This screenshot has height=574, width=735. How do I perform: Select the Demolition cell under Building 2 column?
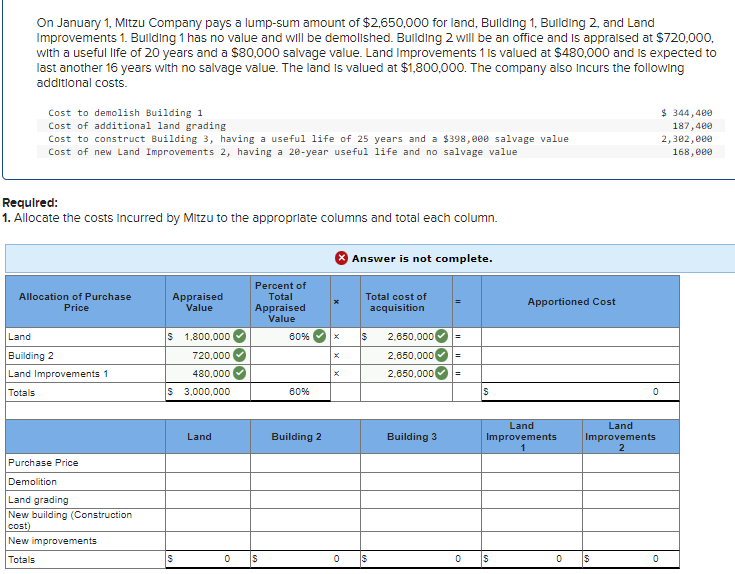coord(305,482)
